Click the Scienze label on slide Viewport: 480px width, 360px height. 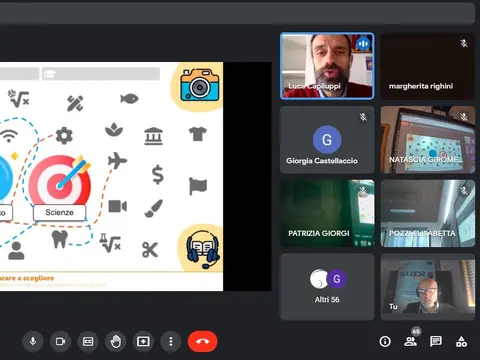tap(59, 212)
